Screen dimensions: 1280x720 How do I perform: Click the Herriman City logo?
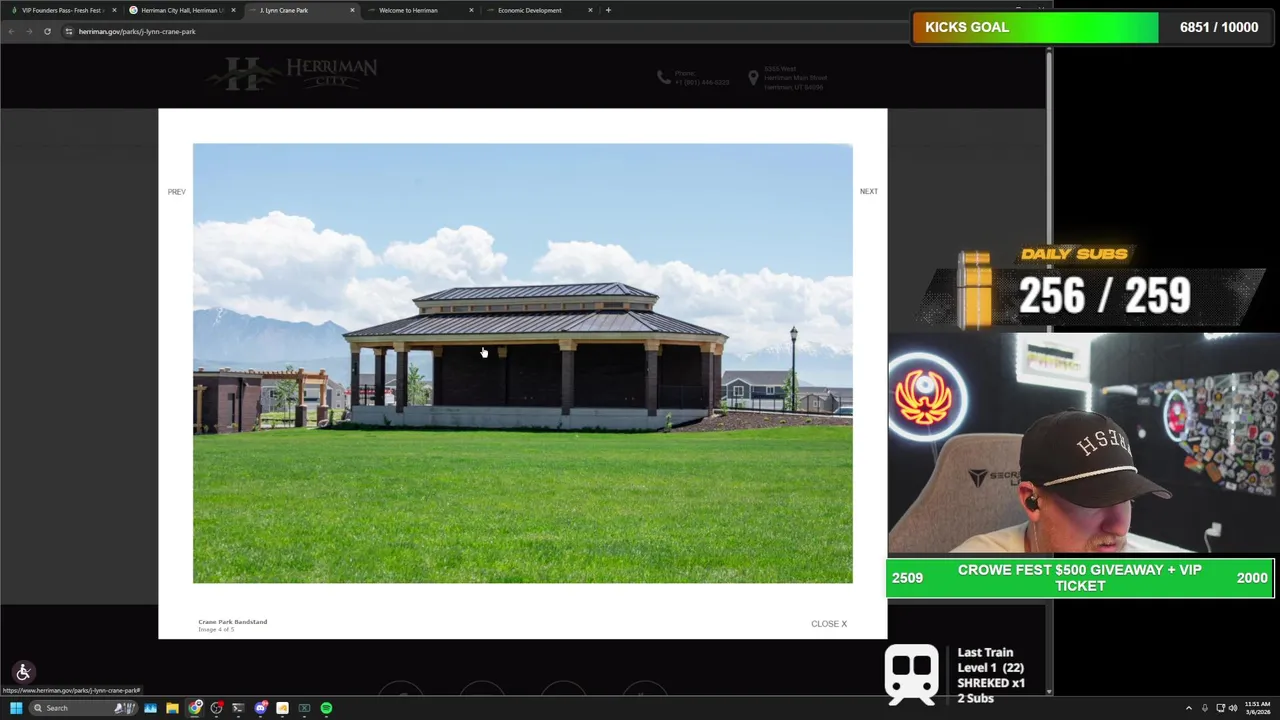pyautogui.click(x=291, y=73)
